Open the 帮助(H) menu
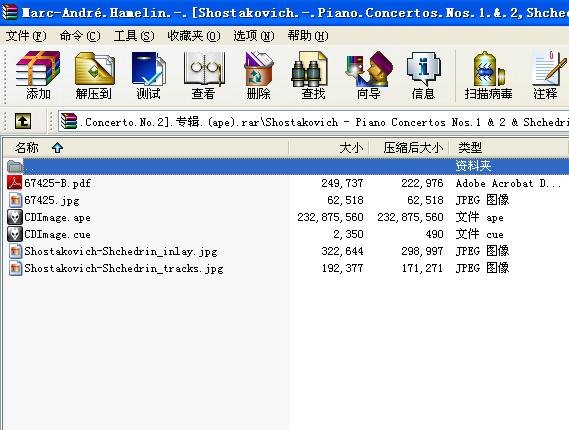 (x=308, y=36)
